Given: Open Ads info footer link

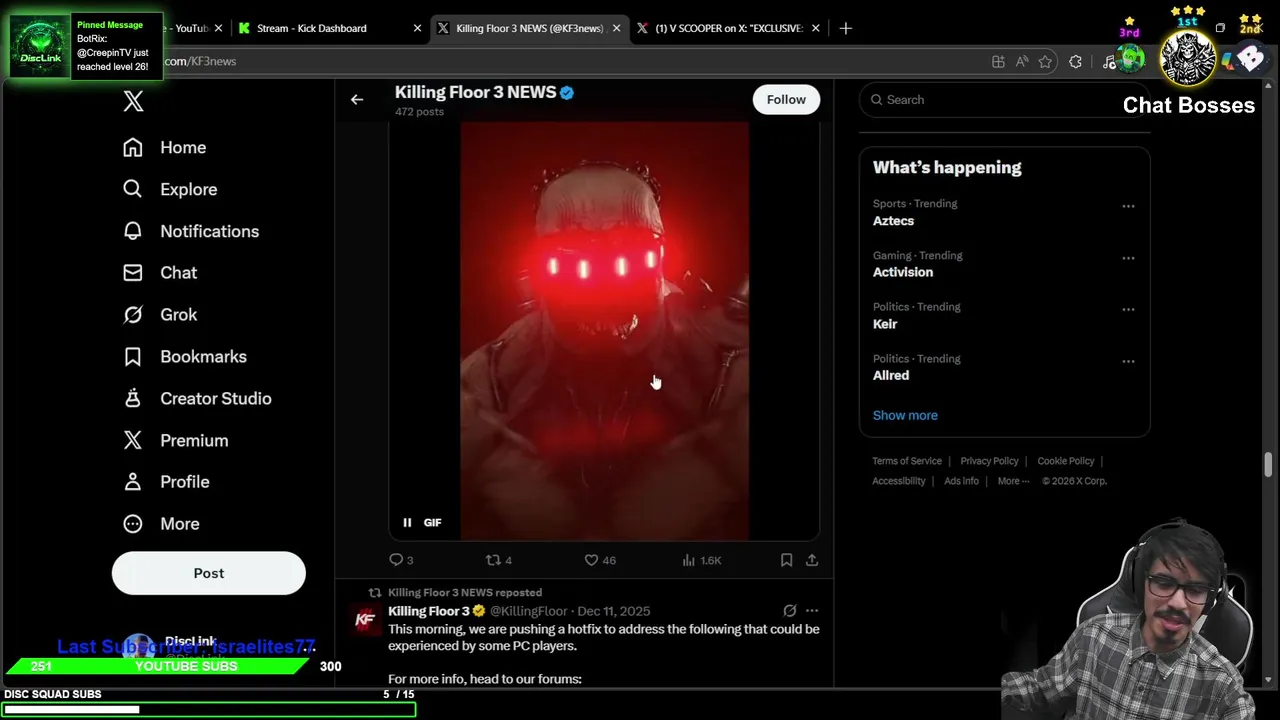Looking at the screenshot, I should pyautogui.click(x=962, y=481).
